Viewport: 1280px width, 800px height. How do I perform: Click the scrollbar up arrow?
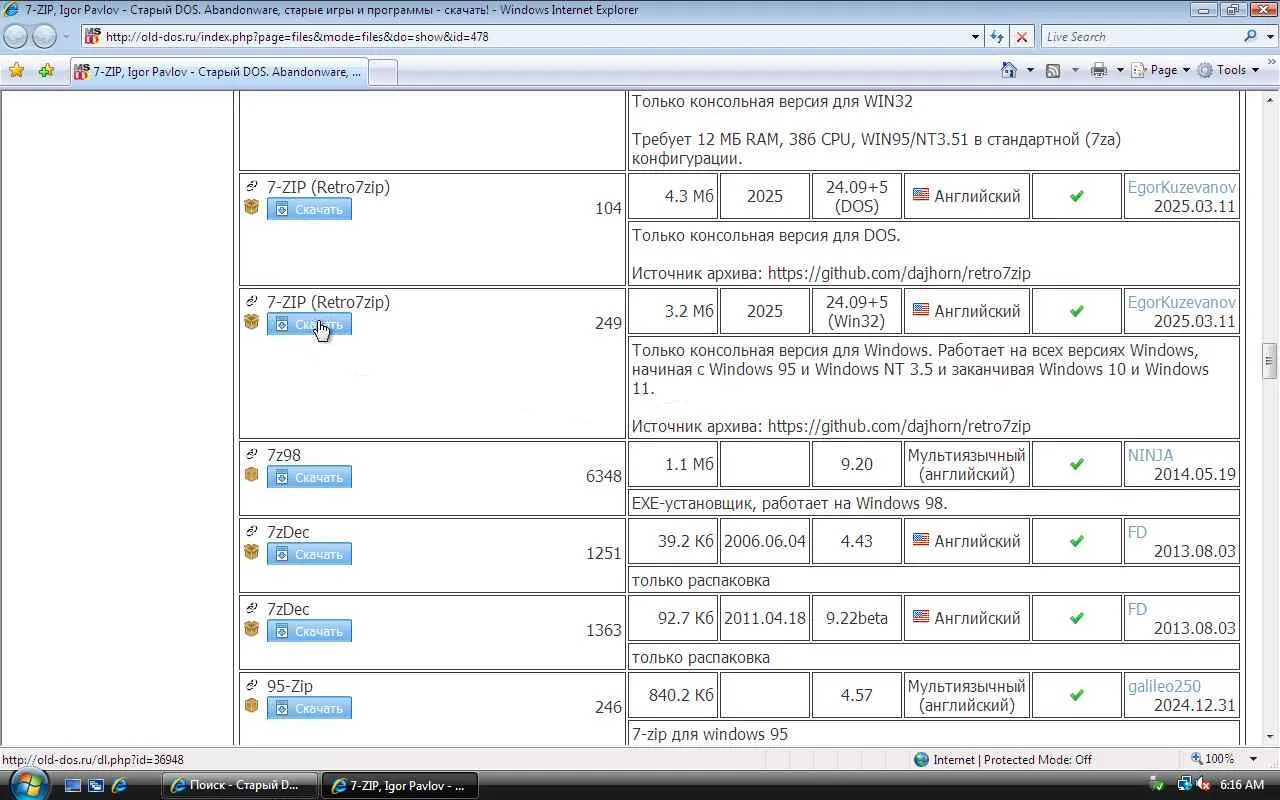[1270, 99]
